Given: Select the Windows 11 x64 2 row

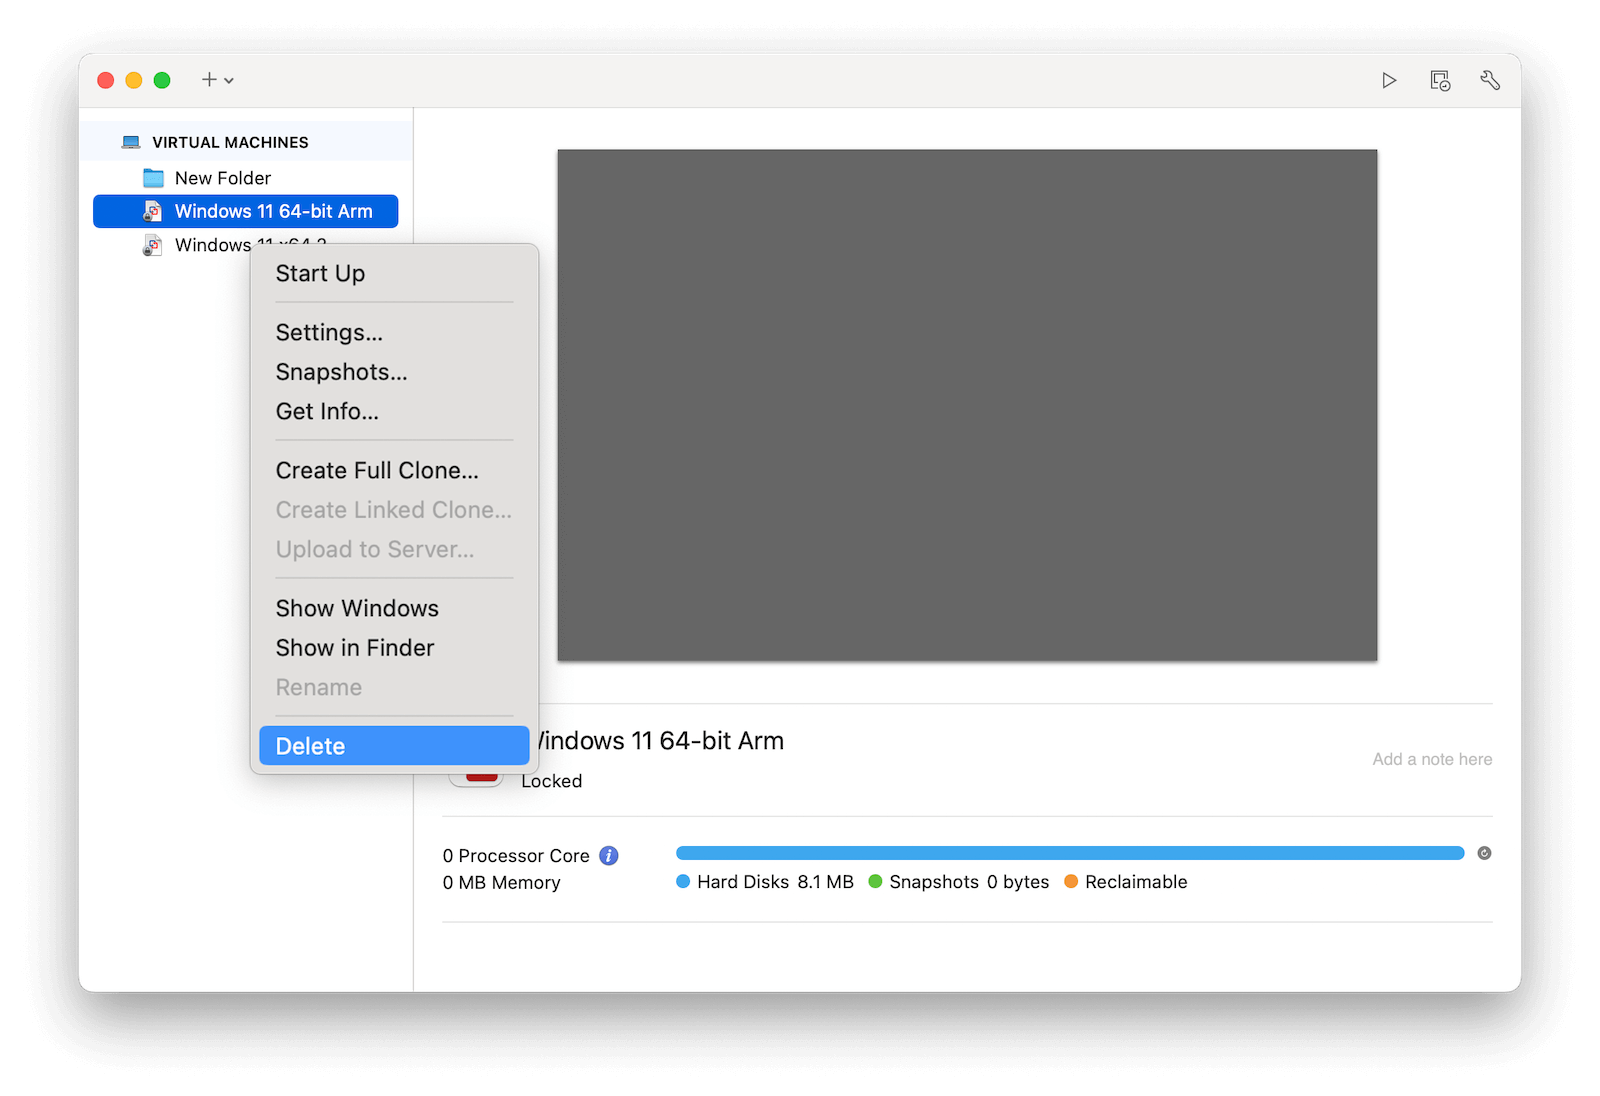Looking at the screenshot, I should coord(245,245).
